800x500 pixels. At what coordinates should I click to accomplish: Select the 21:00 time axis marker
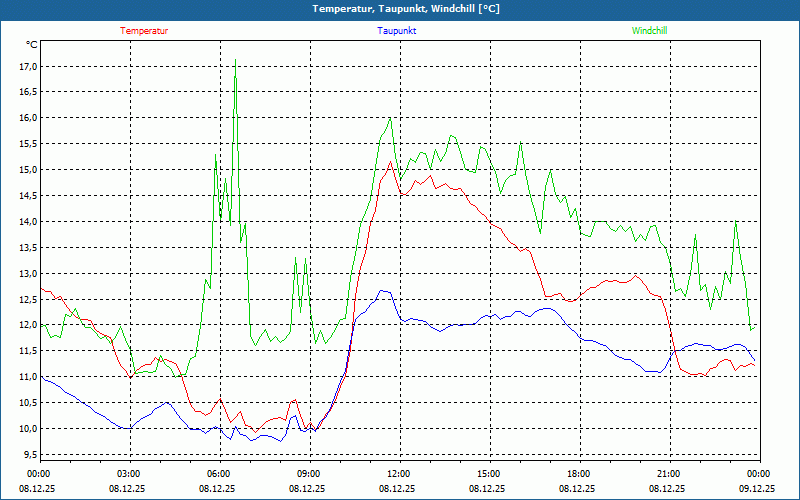click(669, 474)
